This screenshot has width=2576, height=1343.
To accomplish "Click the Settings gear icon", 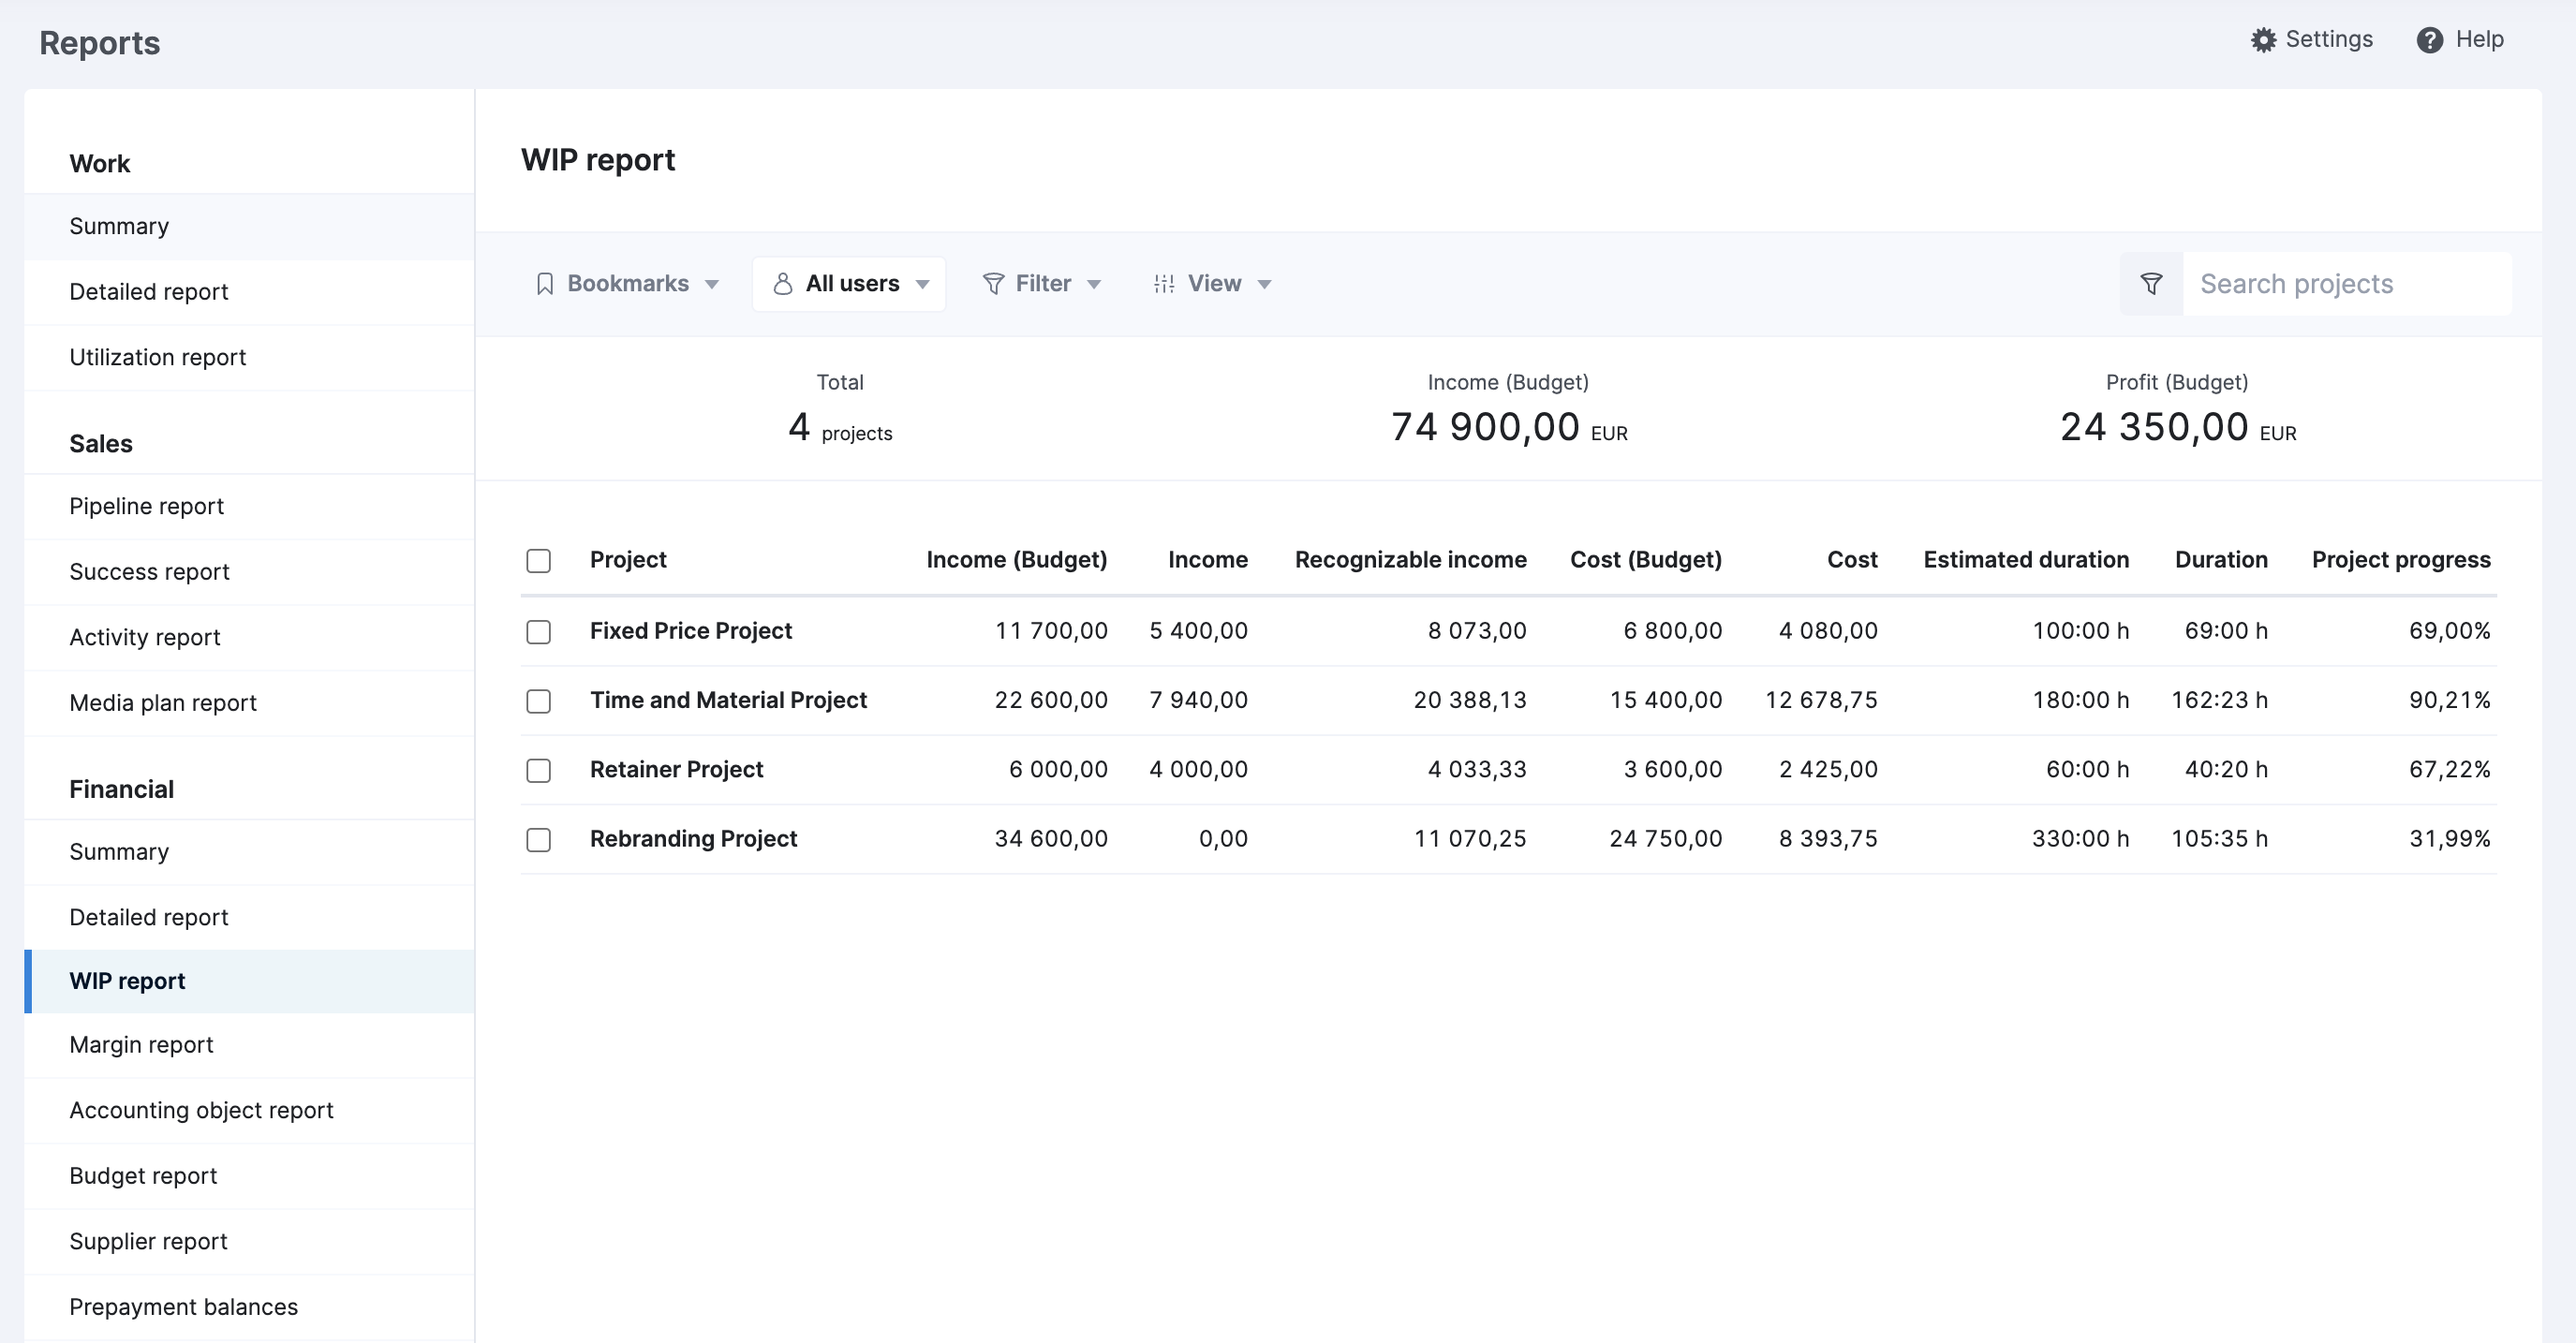I will [2263, 40].
